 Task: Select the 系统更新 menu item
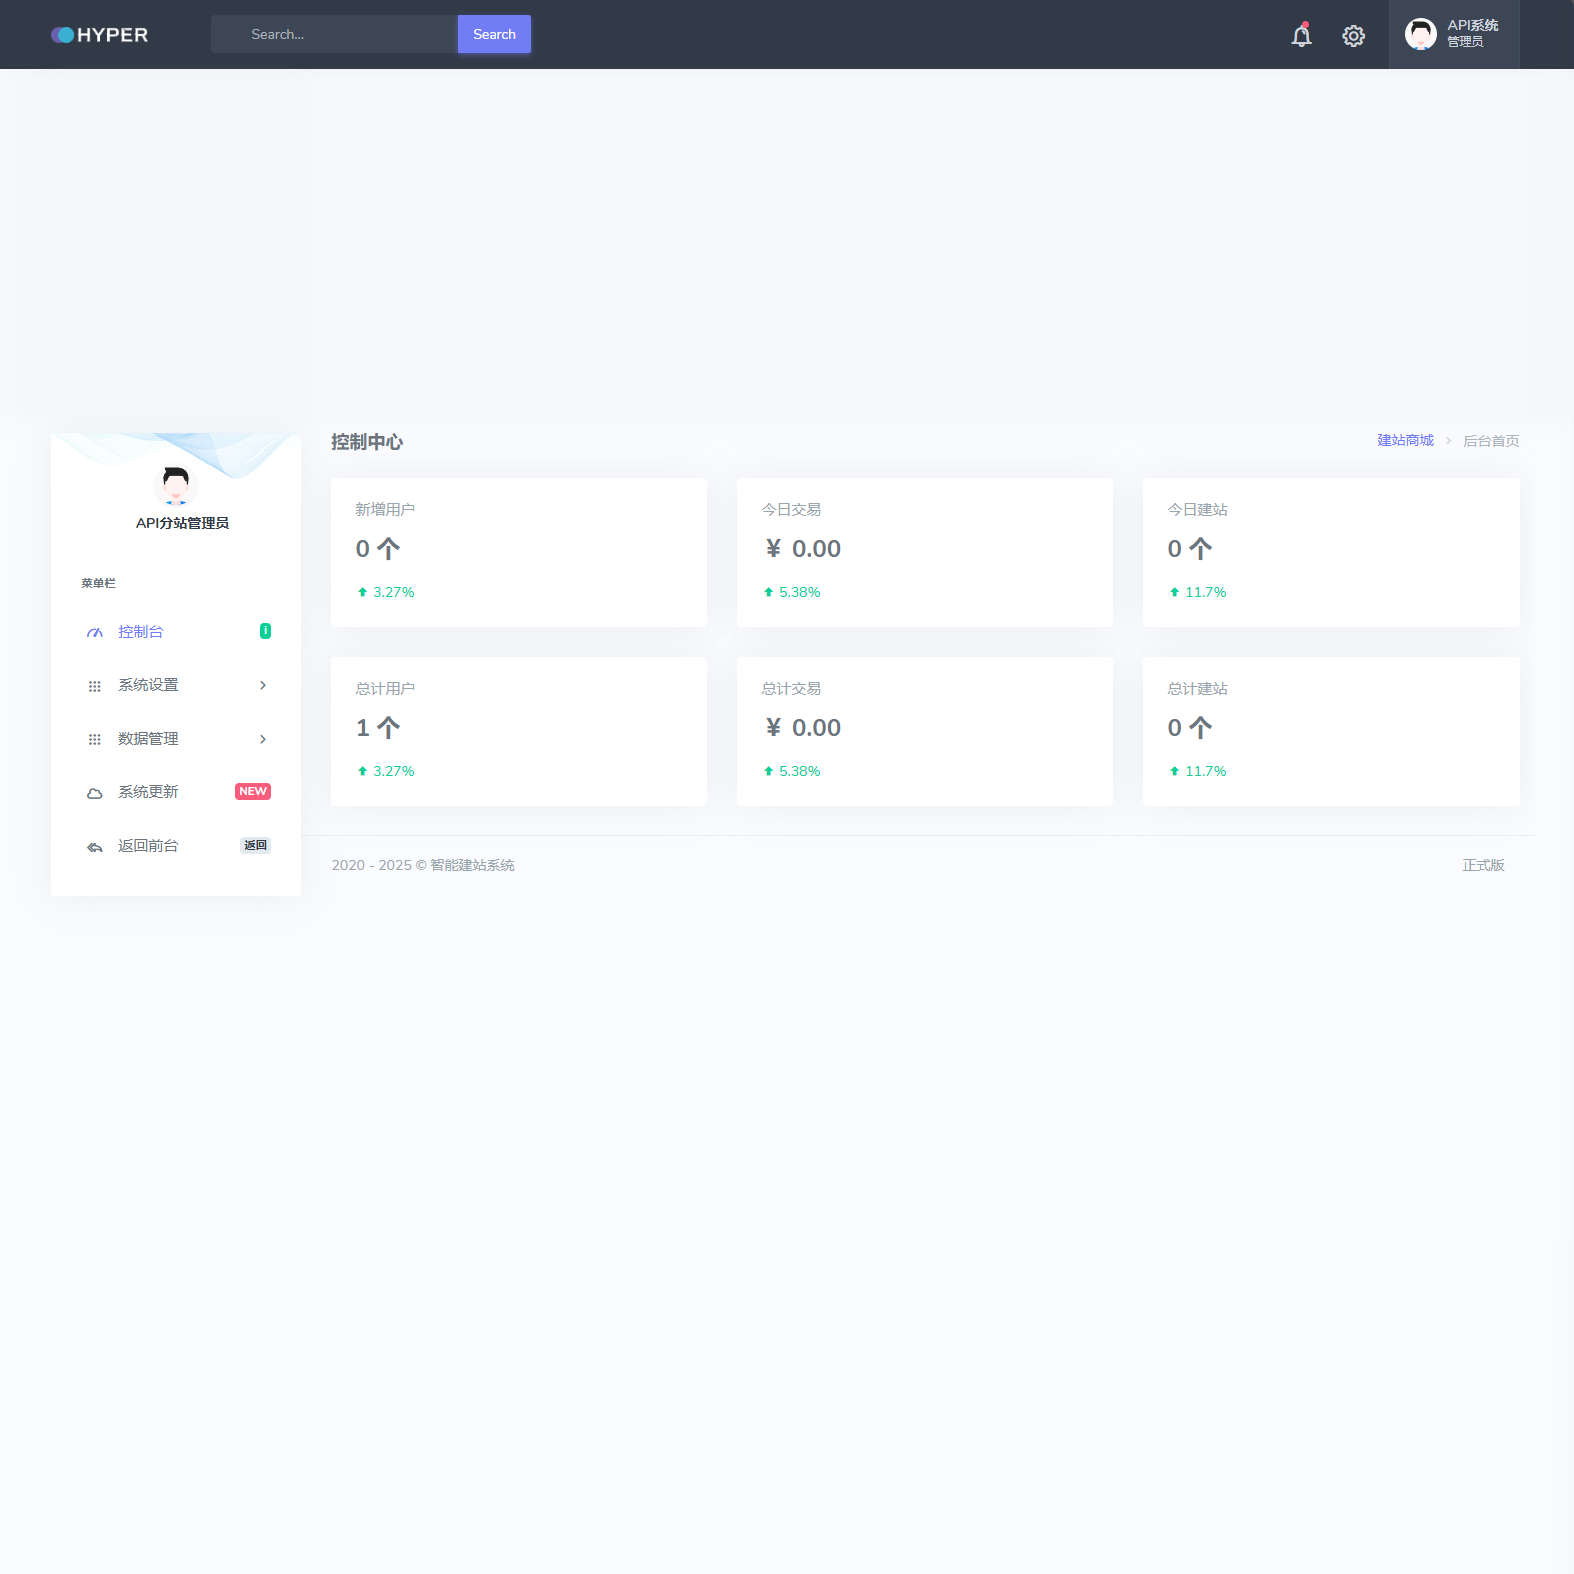tap(176, 792)
